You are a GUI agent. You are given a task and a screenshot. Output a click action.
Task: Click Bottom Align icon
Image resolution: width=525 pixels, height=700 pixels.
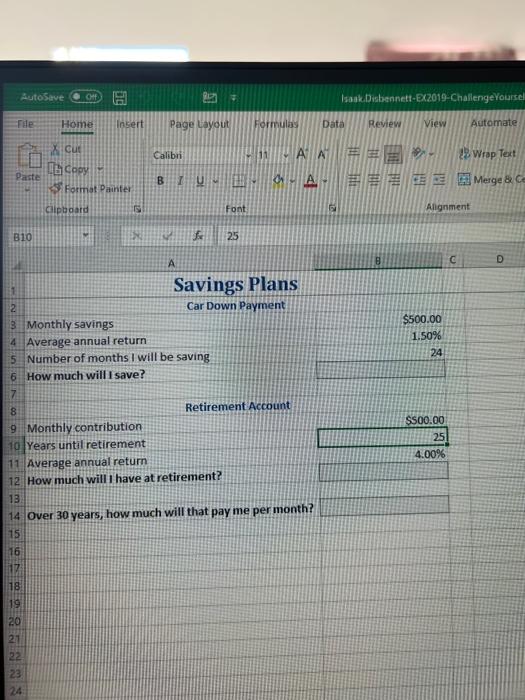pos(393,154)
